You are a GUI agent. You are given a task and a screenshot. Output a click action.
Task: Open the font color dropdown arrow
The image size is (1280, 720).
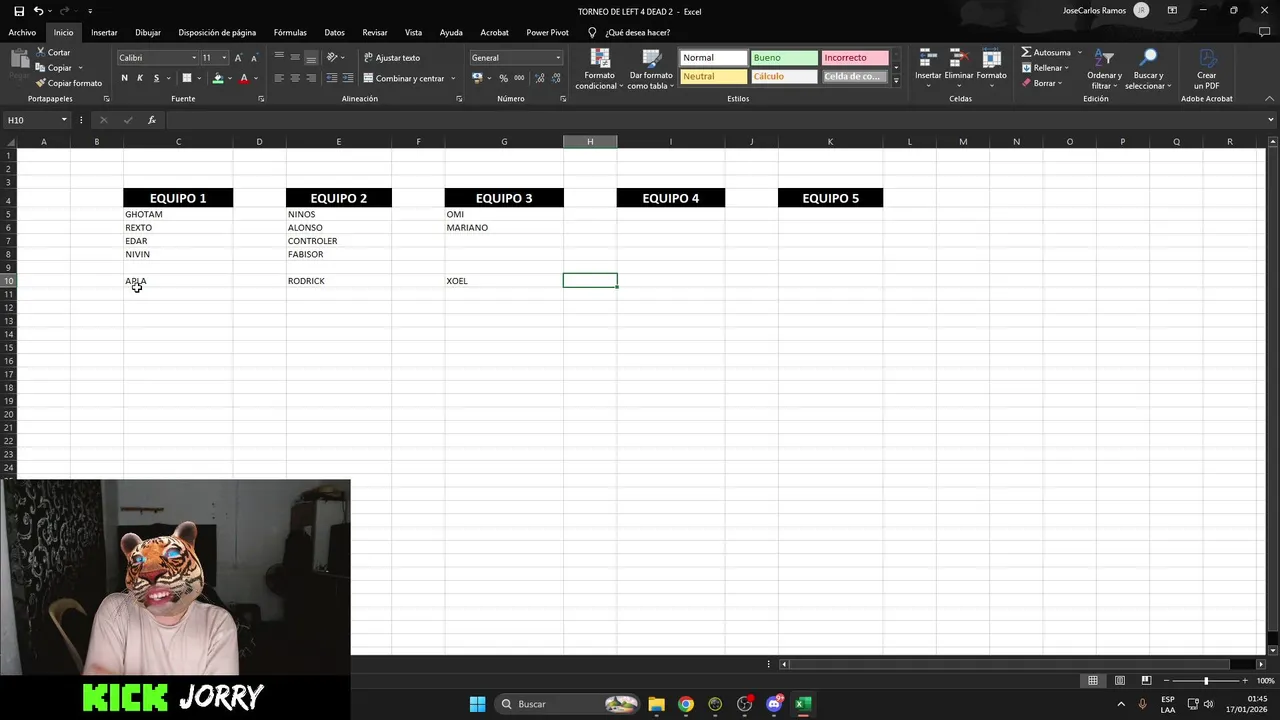(255, 78)
